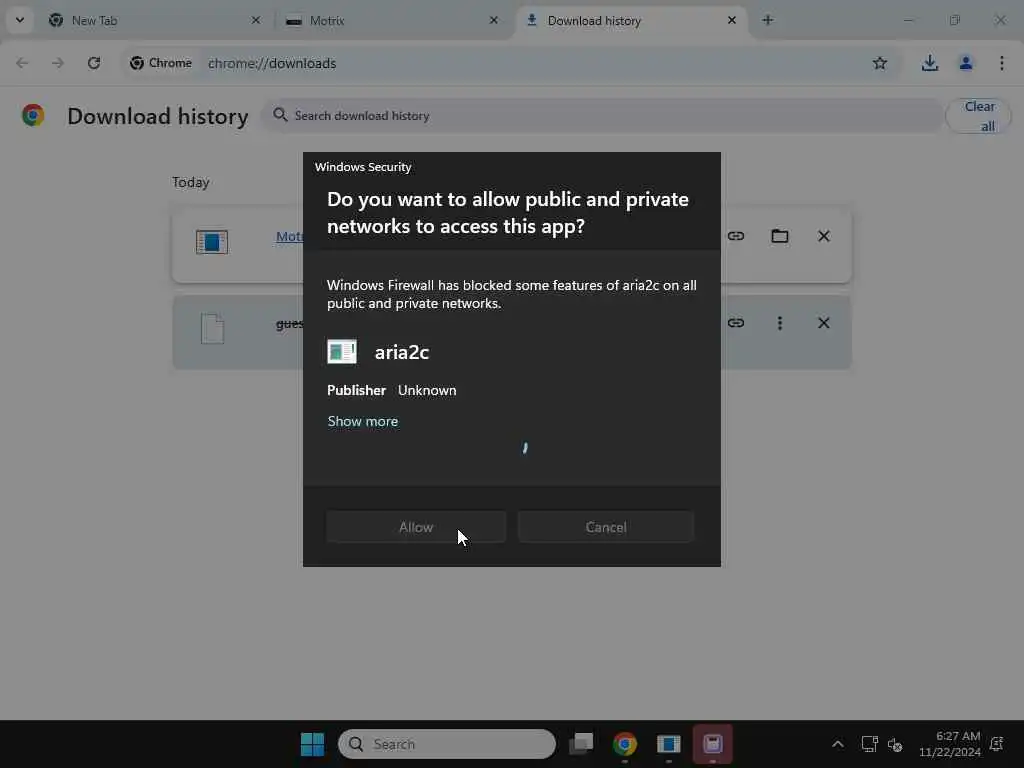This screenshot has width=1024, height=768.
Task: Close the New Tab tab
Action: (256, 20)
